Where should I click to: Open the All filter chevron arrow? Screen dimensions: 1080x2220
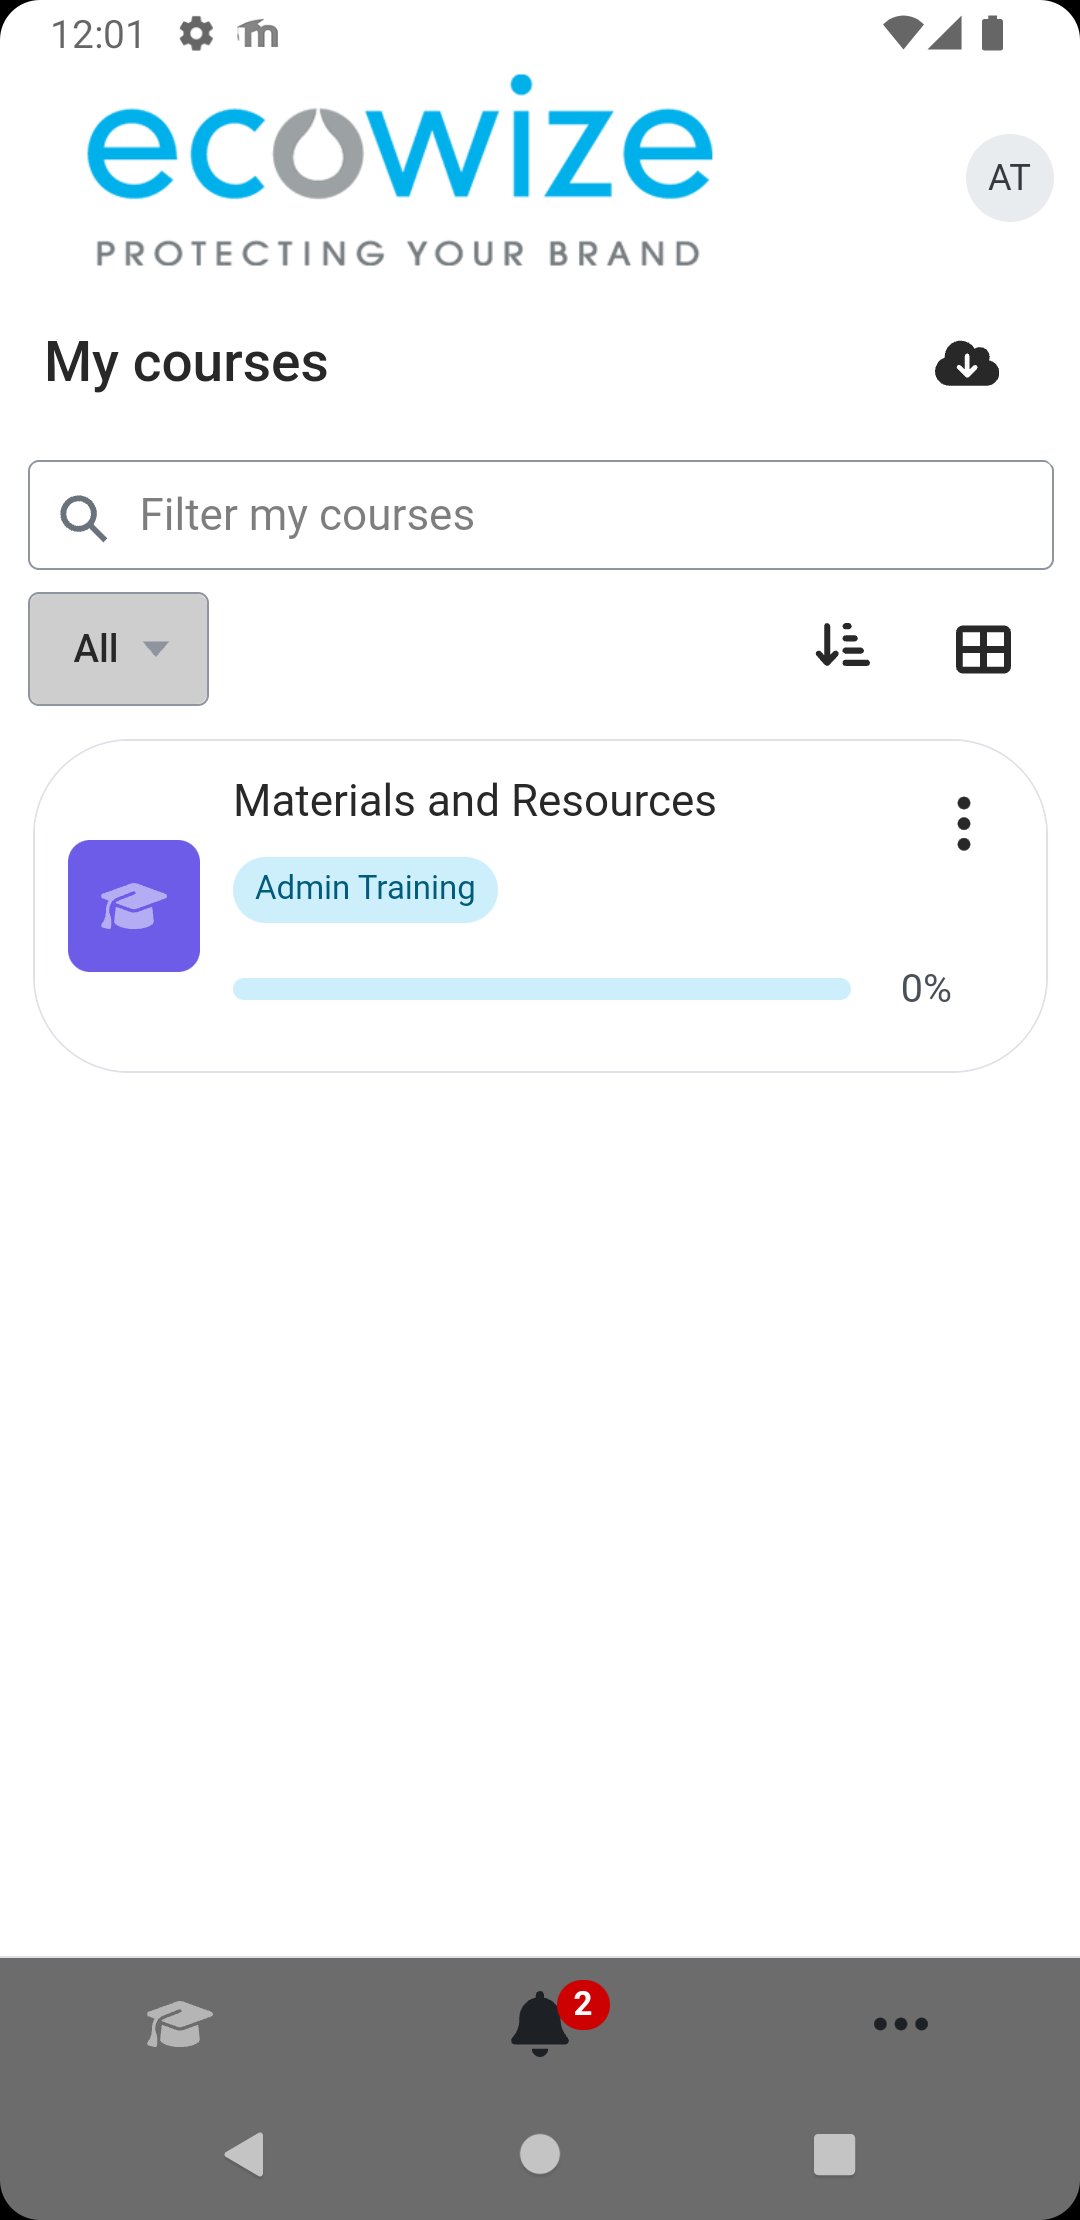157,649
